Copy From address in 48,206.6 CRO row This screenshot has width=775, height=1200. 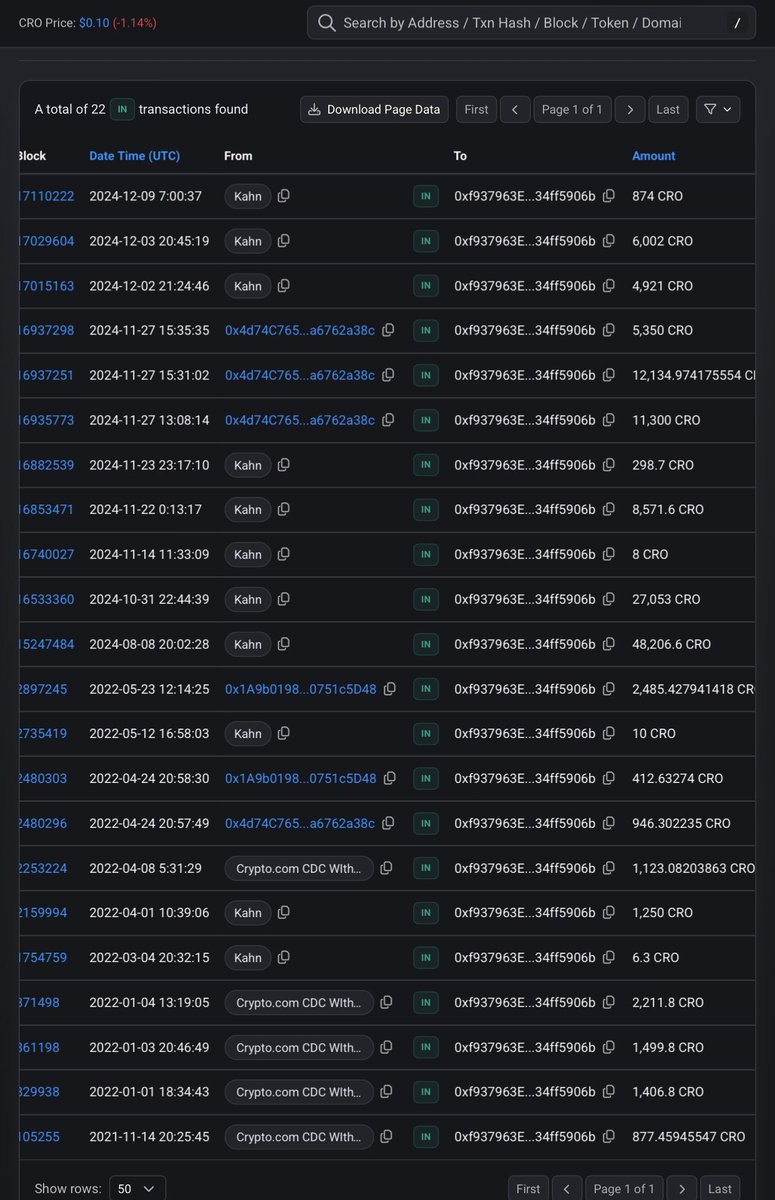284,644
